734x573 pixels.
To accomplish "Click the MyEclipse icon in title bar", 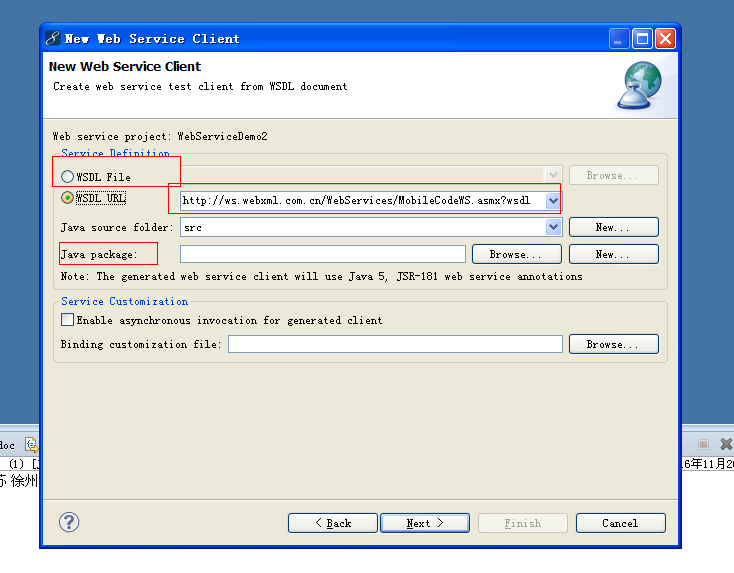I will pyautogui.click(x=53, y=38).
